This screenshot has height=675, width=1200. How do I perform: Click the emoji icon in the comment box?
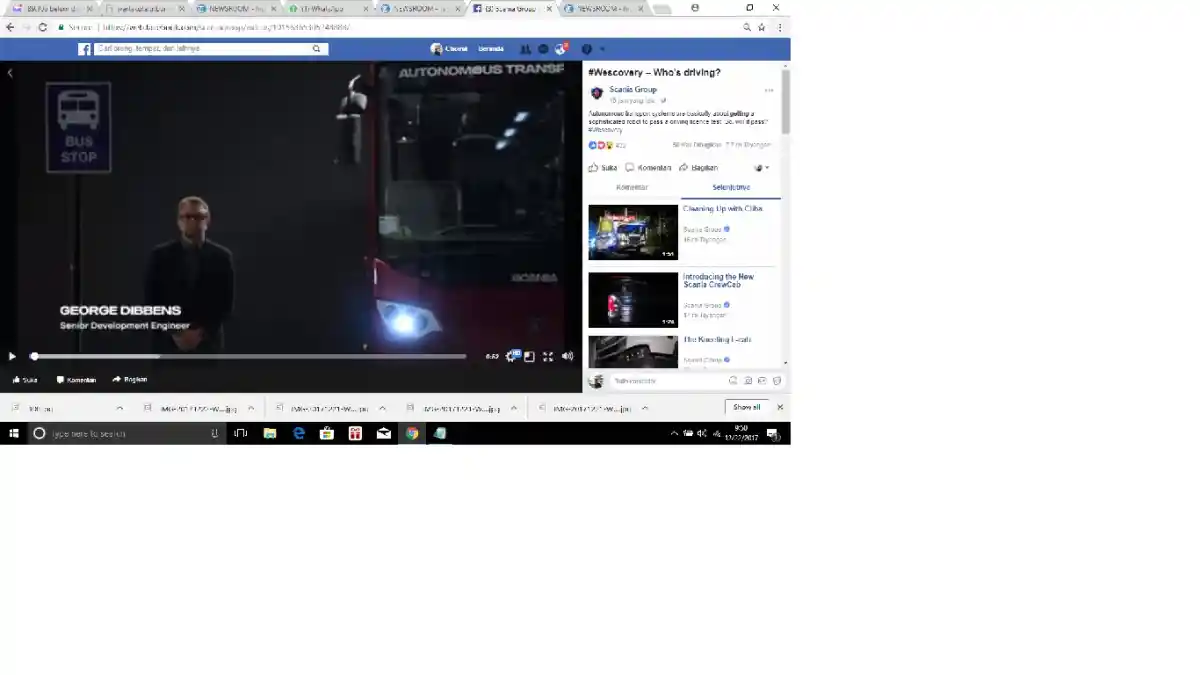733,380
